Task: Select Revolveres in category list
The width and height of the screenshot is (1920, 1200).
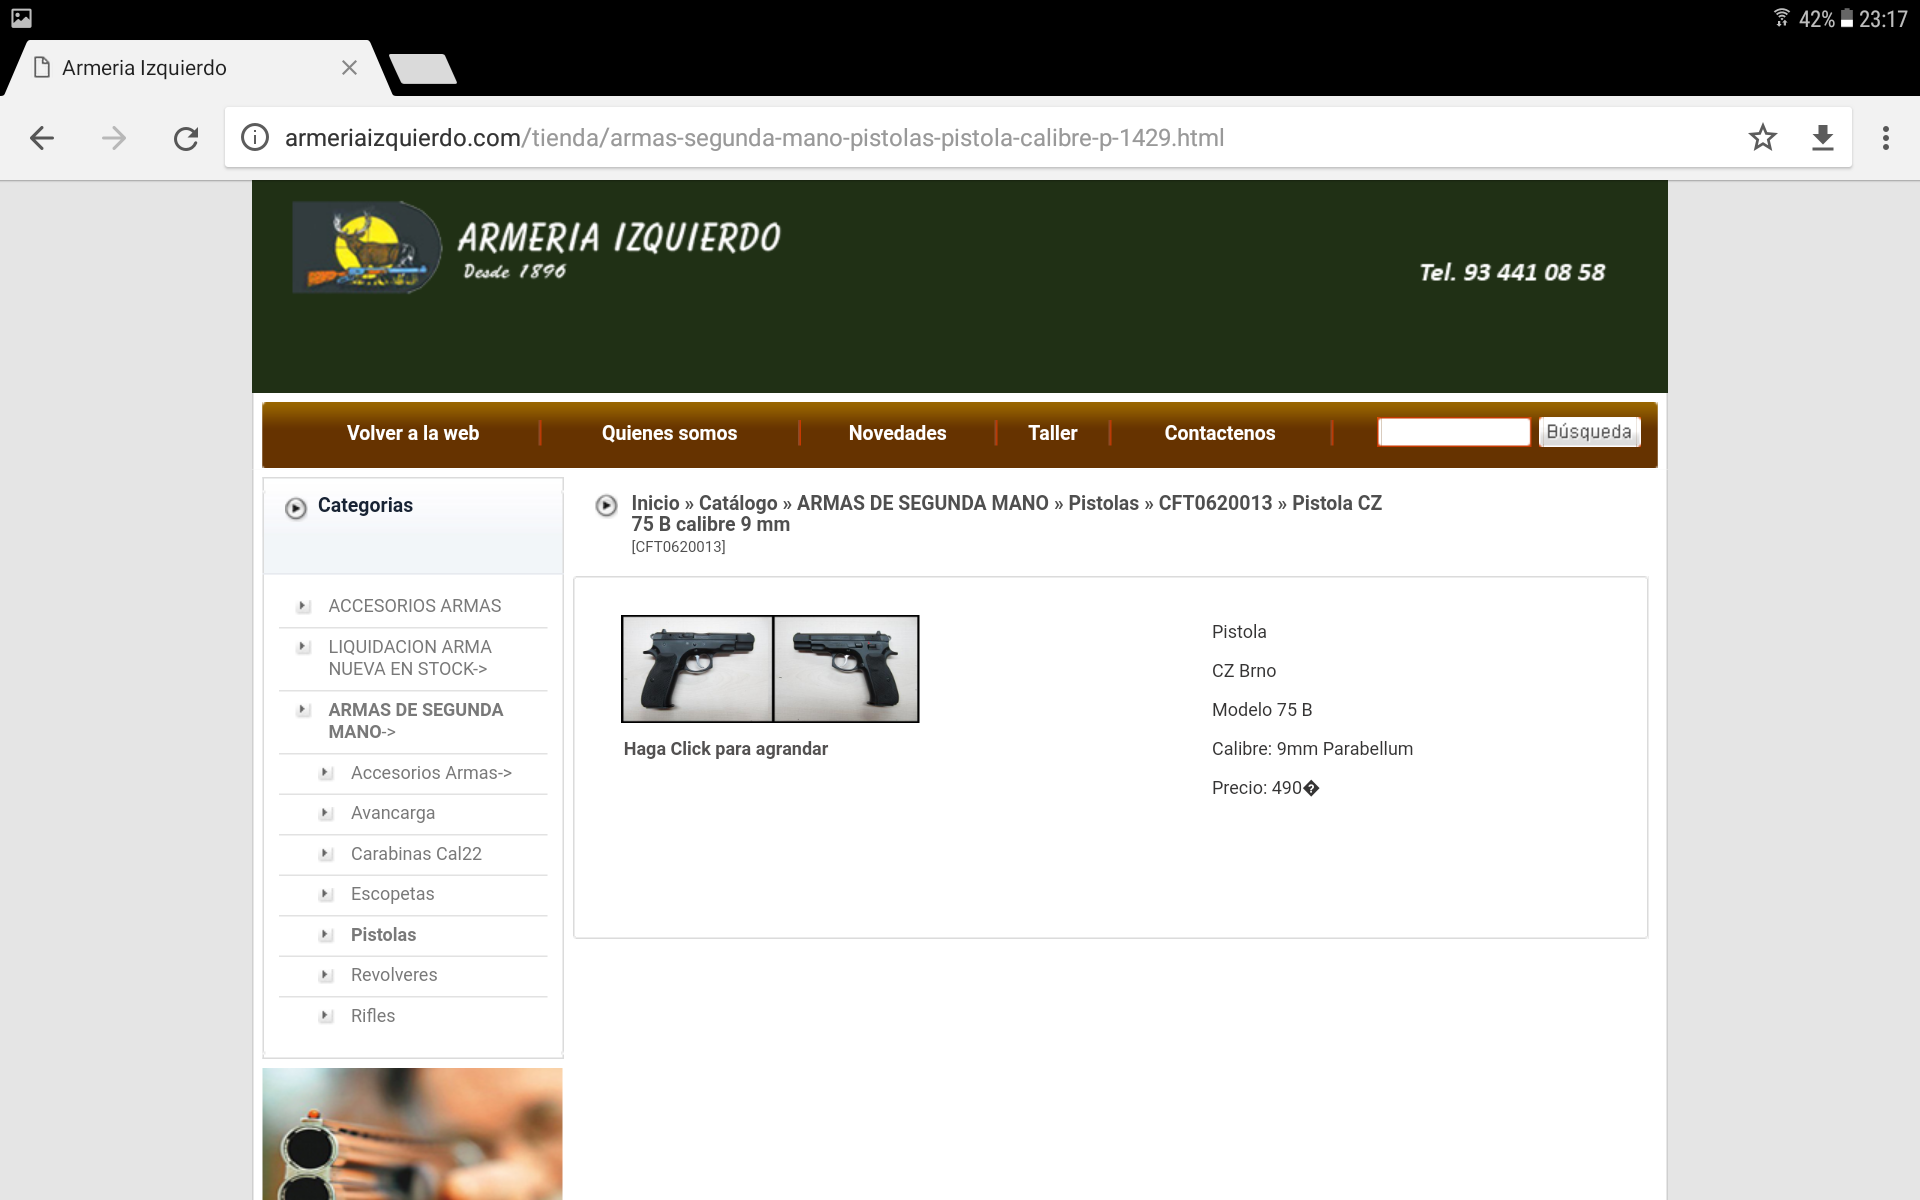Action: [x=393, y=975]
